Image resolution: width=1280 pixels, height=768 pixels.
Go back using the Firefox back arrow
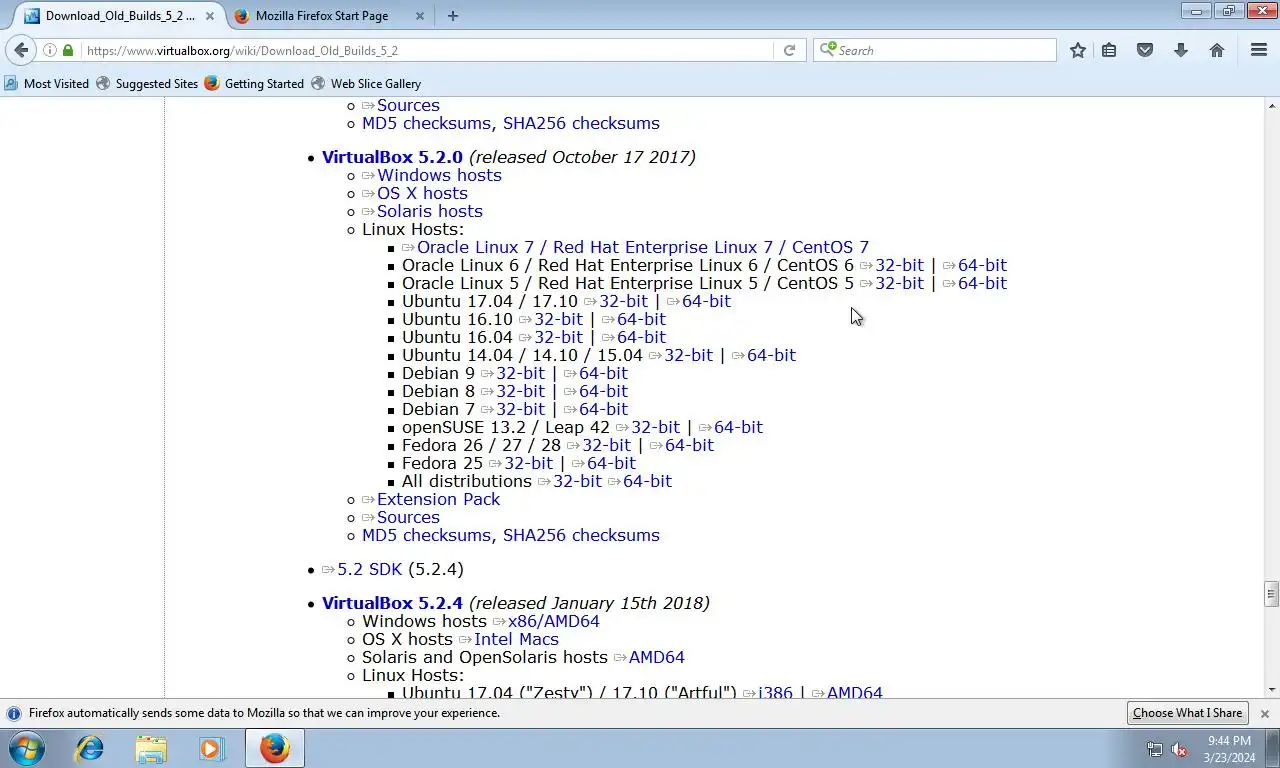pyautogui.click(x=22, y=50)
